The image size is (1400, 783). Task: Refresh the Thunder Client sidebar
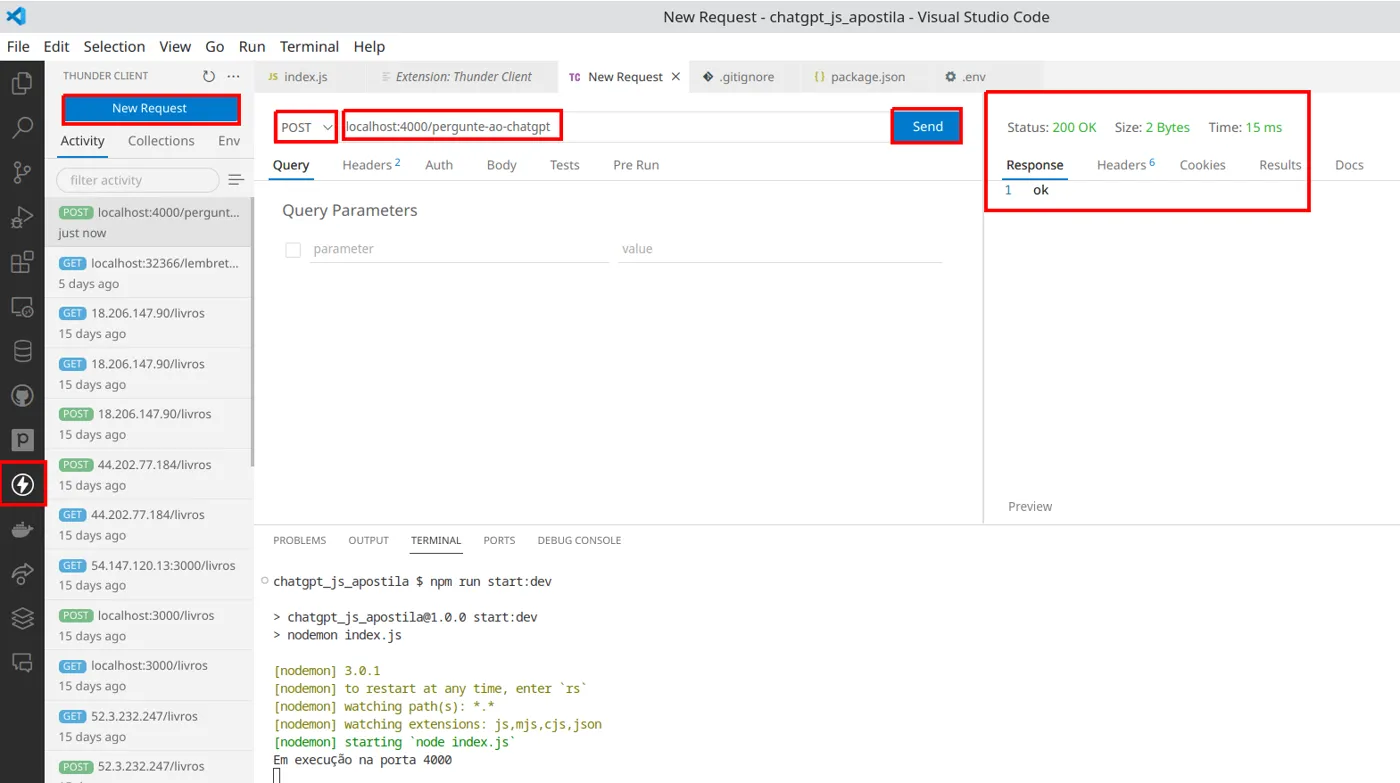coord(208,76)
